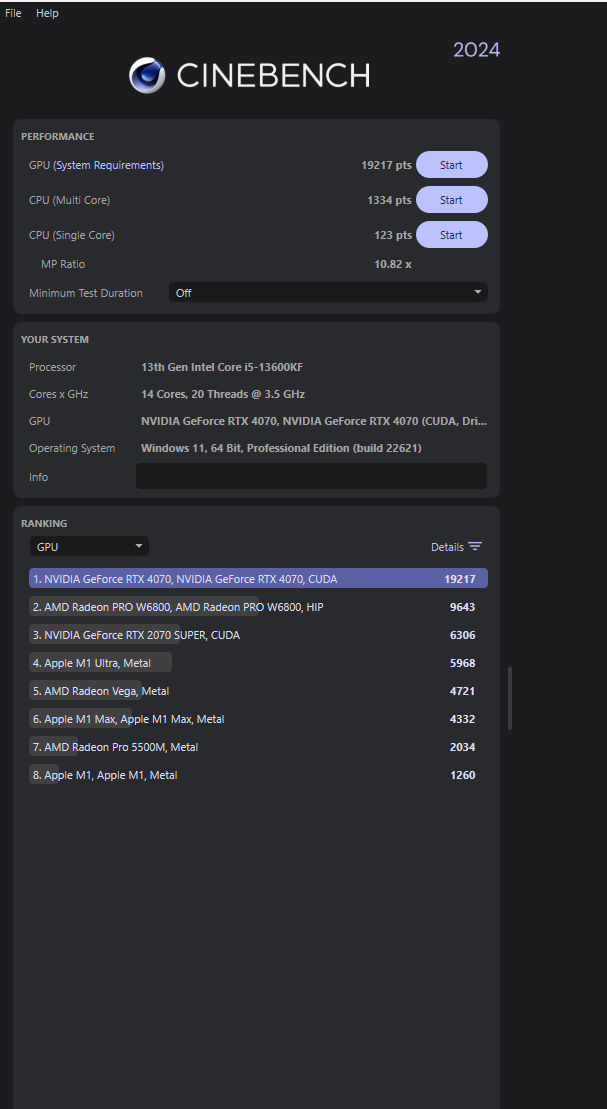Click the 4332 ranking score

coord(463,719)
